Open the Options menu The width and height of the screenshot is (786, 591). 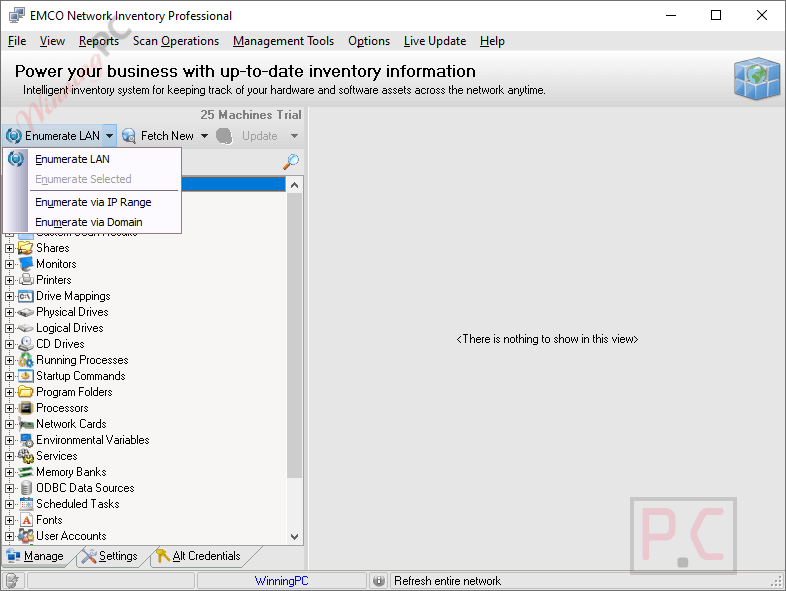tap(369, 41)
